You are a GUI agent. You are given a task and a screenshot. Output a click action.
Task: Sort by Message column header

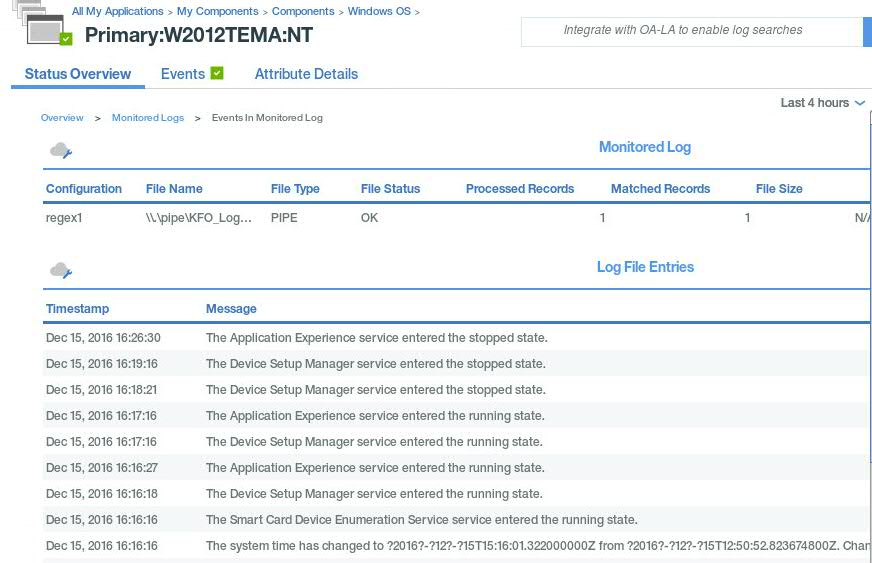[x=231, y=309]
